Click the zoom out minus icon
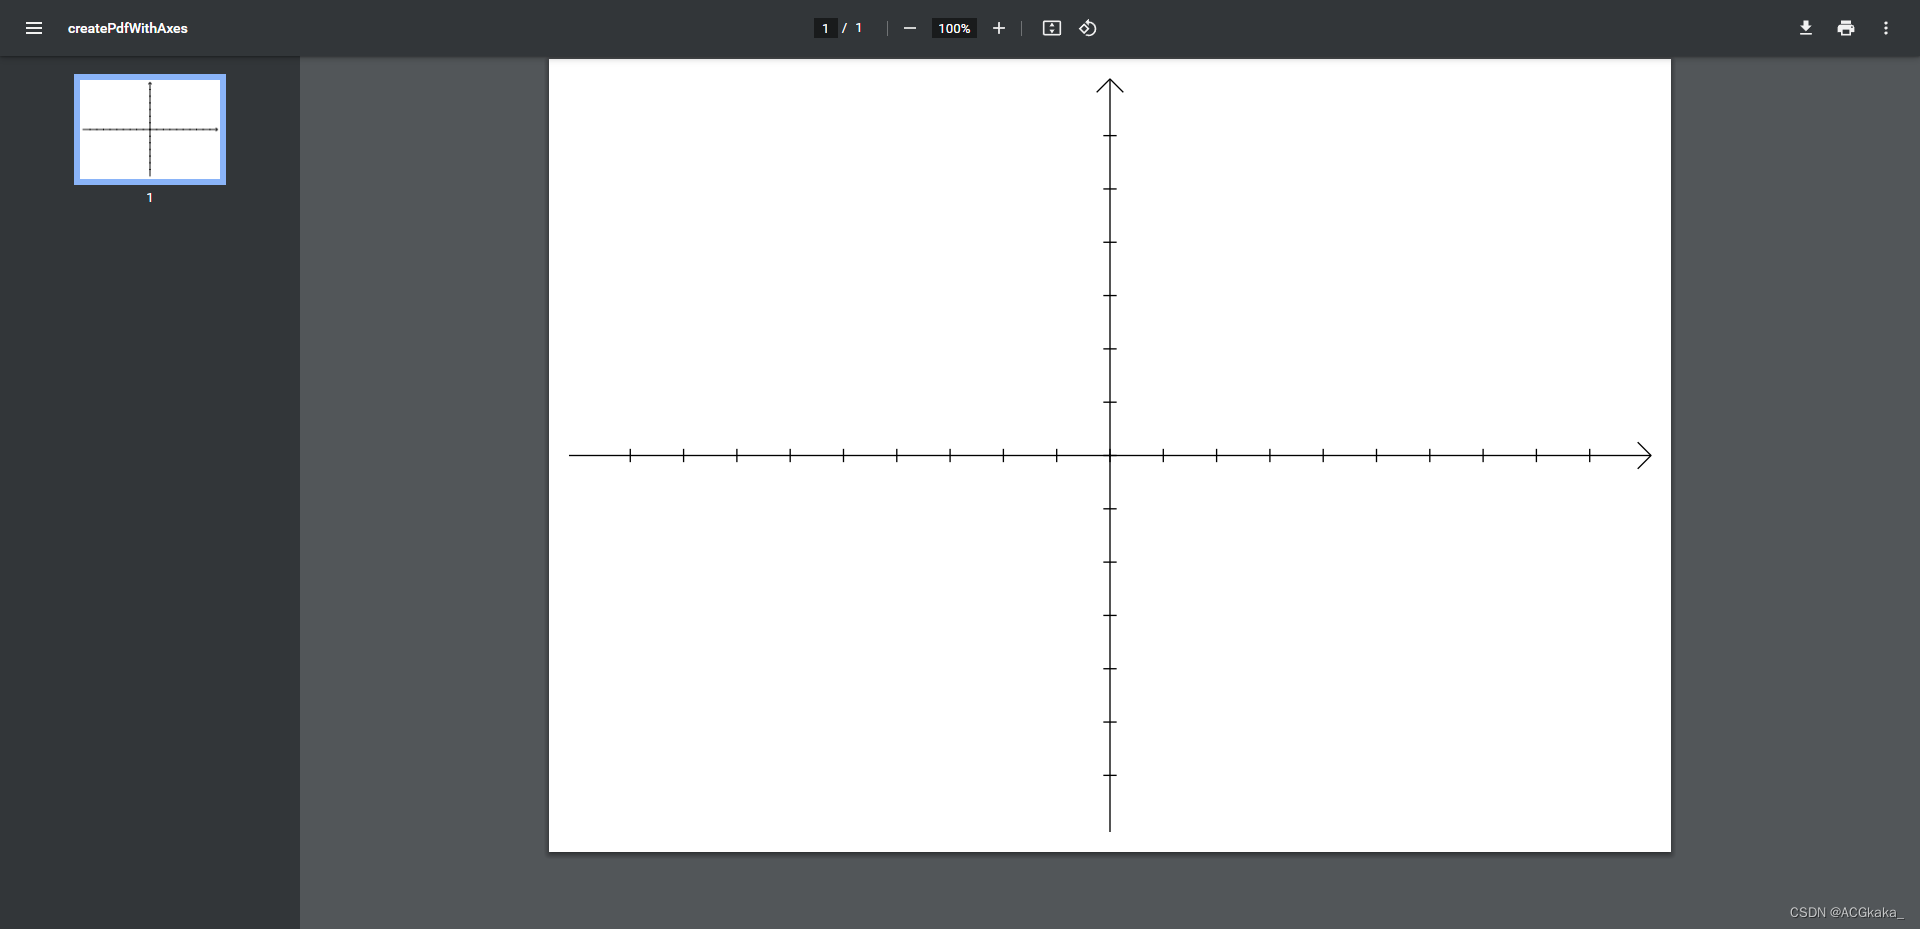Viewport: 1920px width, 929px height. [x=910, y=28]
